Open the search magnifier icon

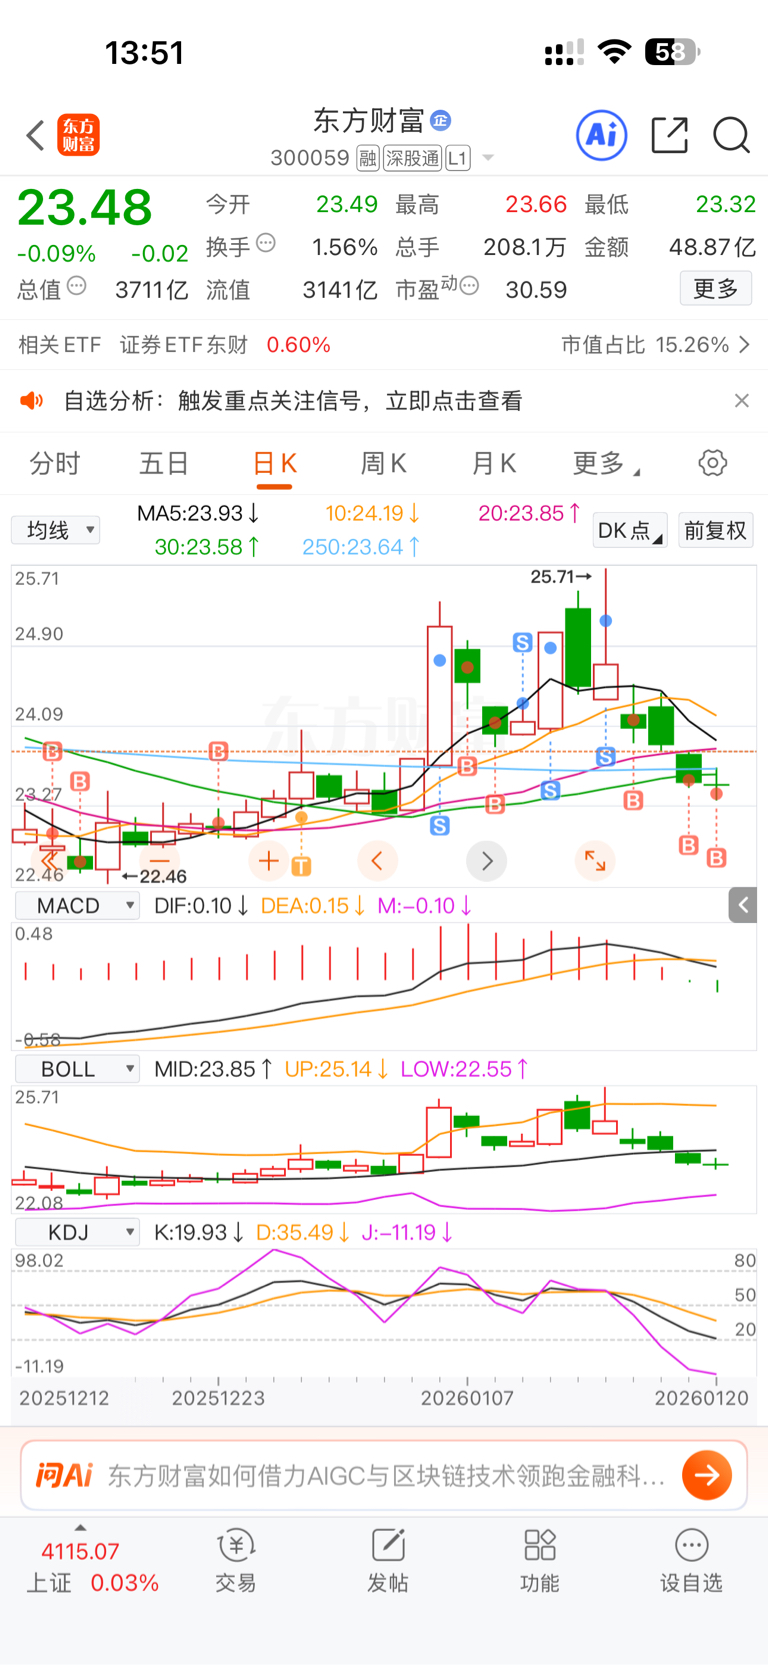pyautogui.click(x=731, y=135)
